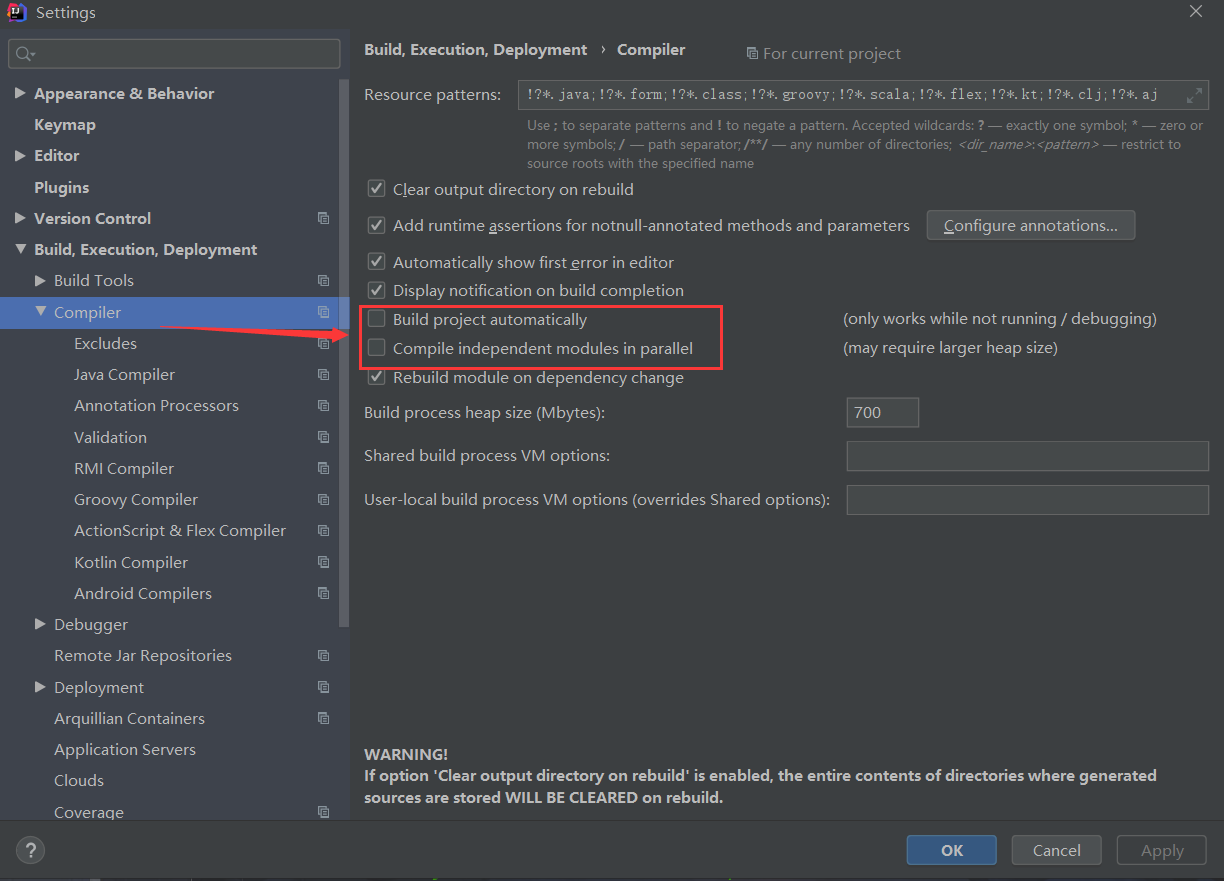The height and width of the screenshot is (881, 1224).
Task: Expand the Version Control section arrow
Action: 20,218
